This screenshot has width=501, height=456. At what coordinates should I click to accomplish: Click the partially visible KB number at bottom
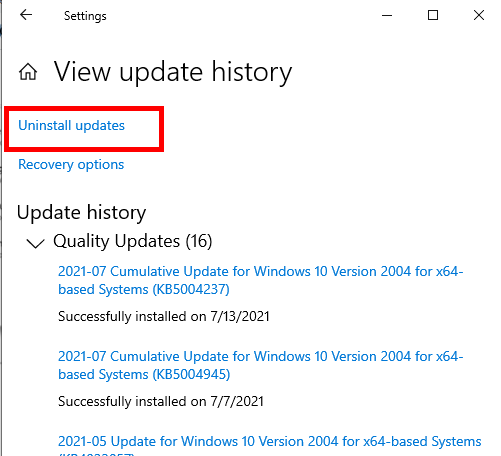(97, 454)
